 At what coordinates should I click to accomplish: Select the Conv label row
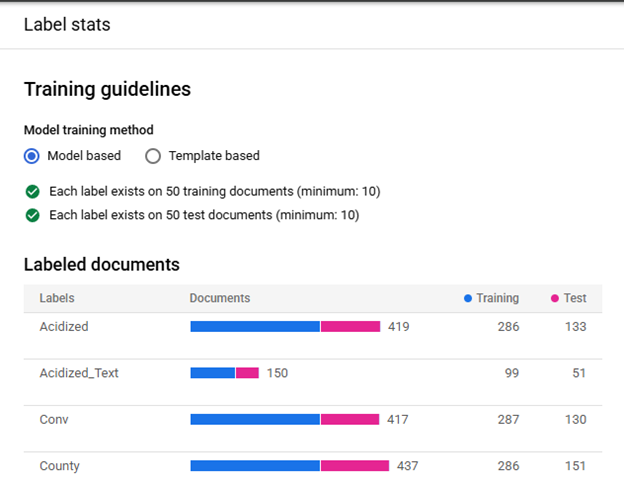pyautogui.click(x=52, y=420)
